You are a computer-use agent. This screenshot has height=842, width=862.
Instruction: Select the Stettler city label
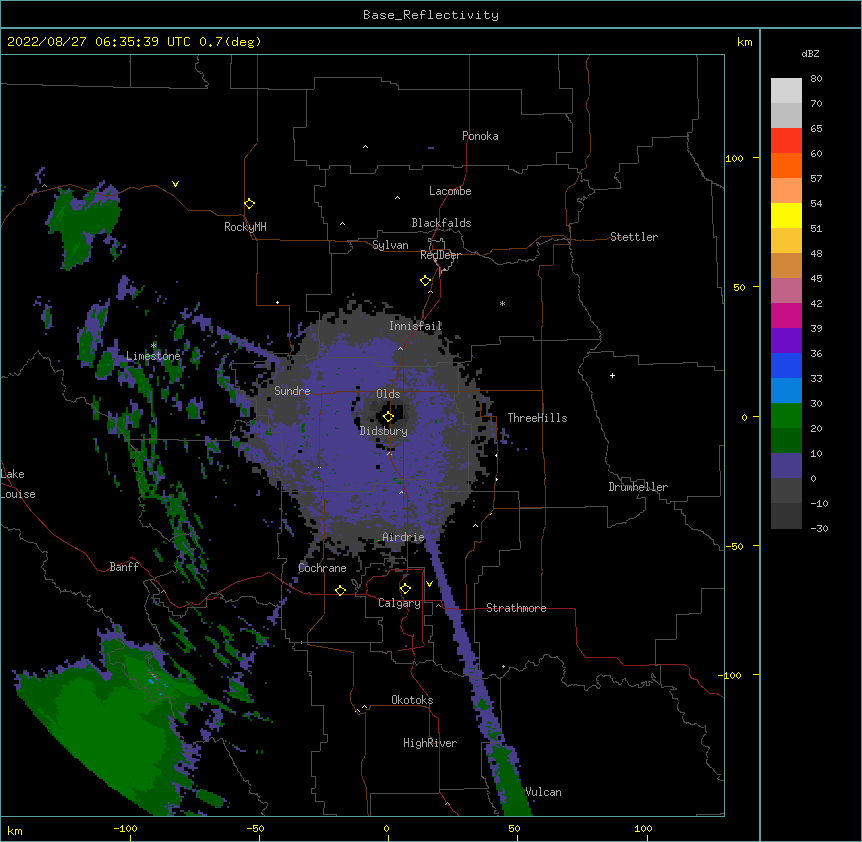coord(634,237)
